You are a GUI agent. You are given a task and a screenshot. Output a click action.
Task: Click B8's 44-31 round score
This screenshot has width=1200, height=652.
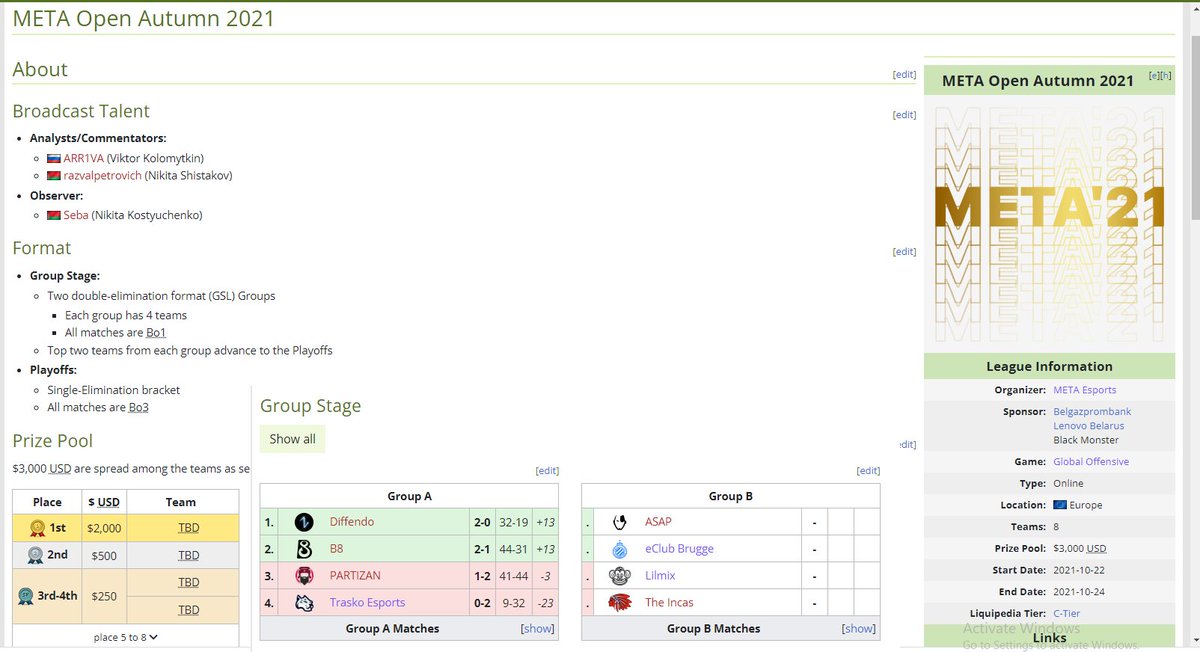coord(514,549)
